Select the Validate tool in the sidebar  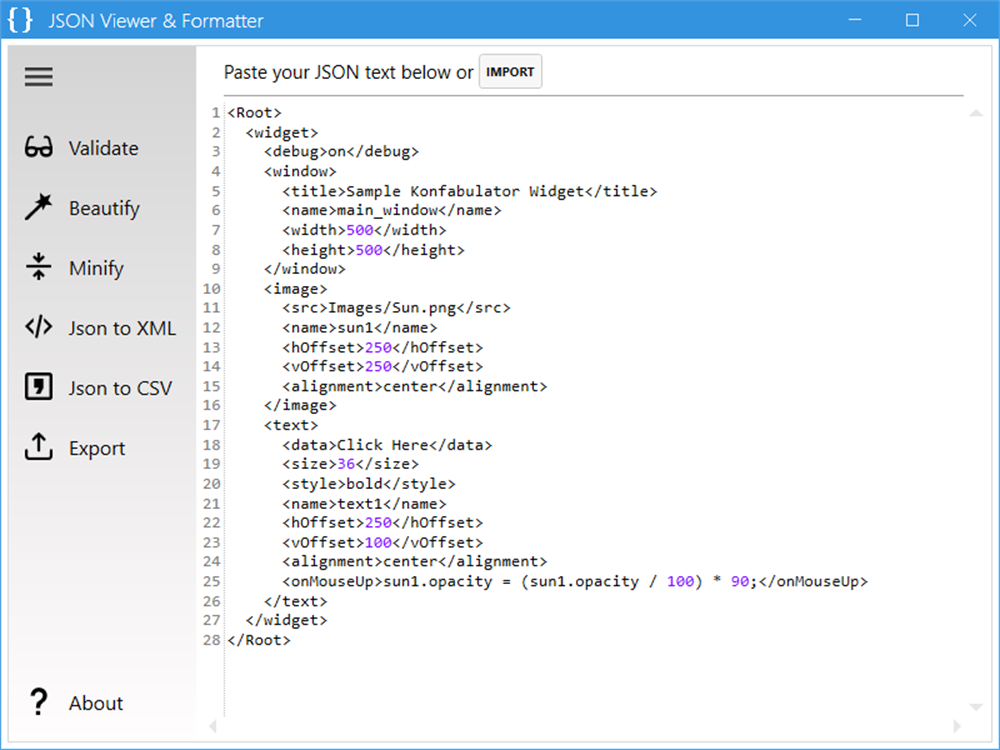(x=103, y=147)
